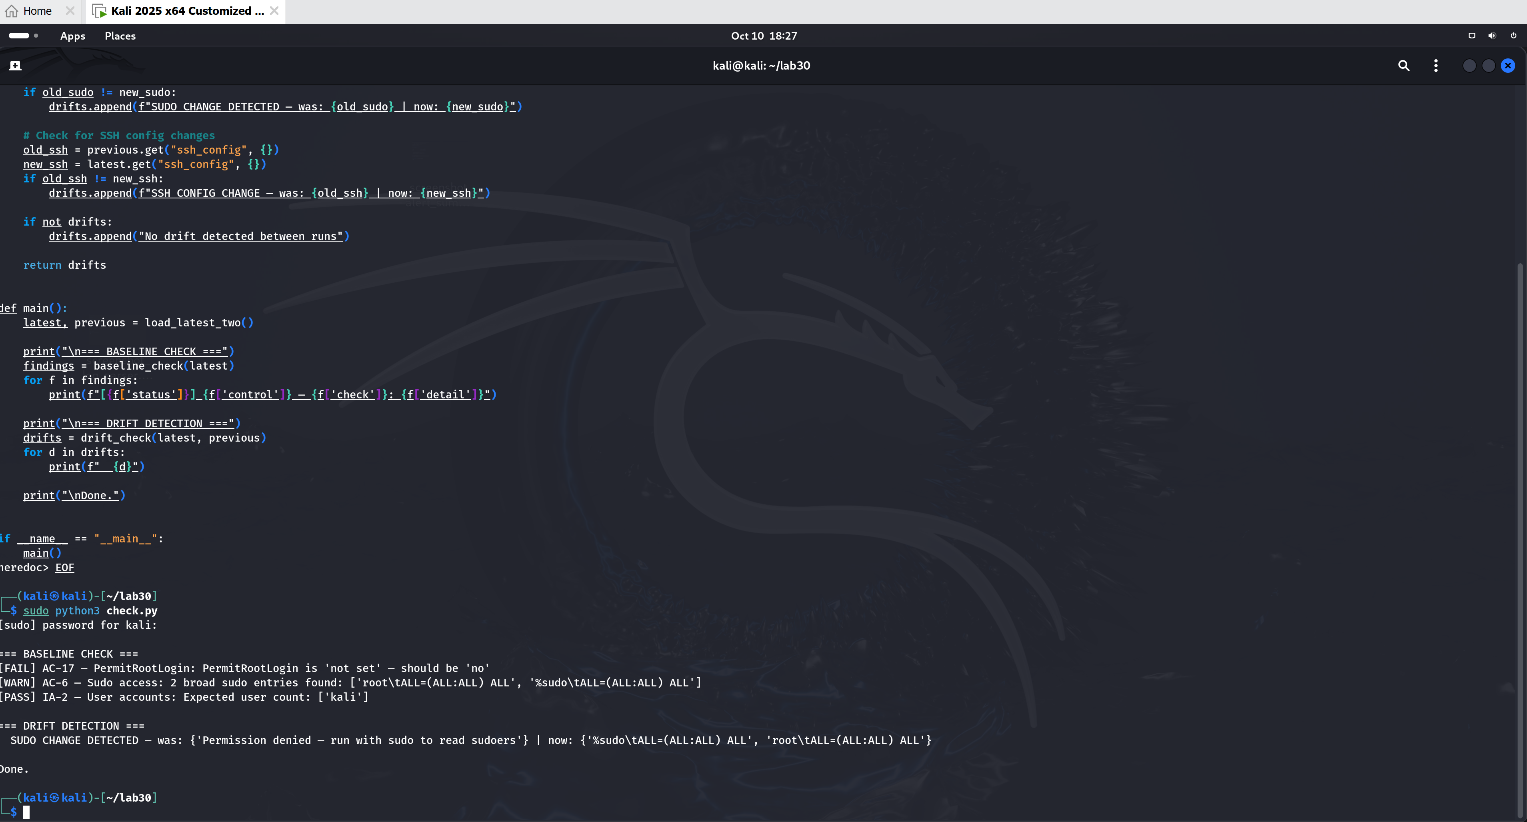This screenshot has width=1527, height=822.
Task: Click the 'if __name__ == "__main__":' line
Action: tap(82, 539)
